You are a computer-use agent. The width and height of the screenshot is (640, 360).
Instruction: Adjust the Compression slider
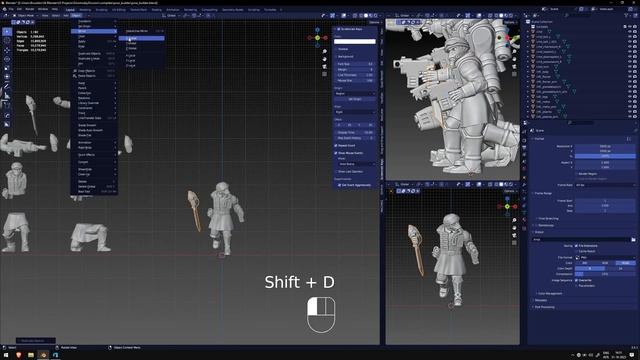point(605,274)
